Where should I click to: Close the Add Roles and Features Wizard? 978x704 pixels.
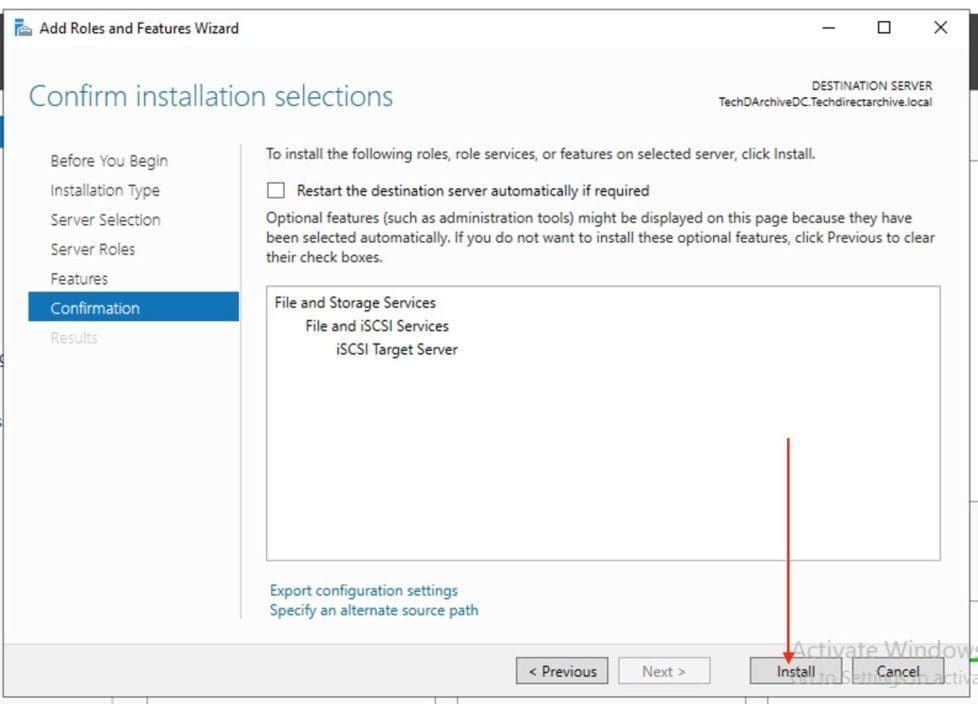940,28
